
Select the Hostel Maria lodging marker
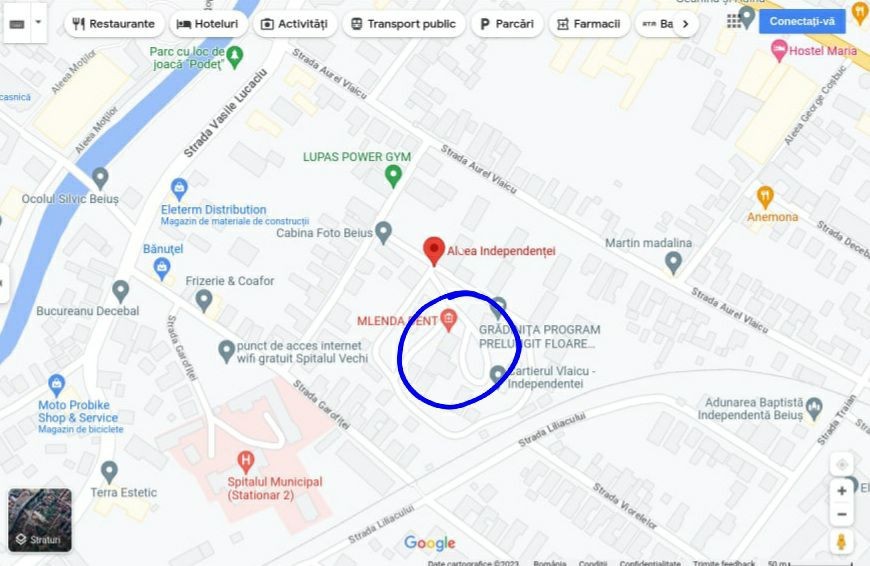coord(779,50)
